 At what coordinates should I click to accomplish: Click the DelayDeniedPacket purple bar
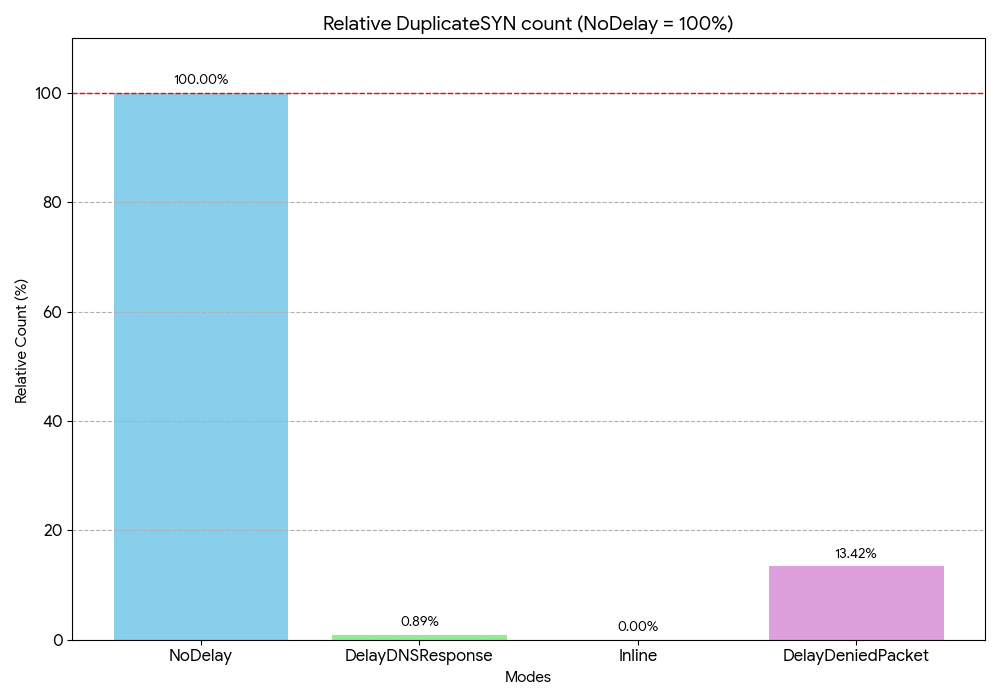856,603
